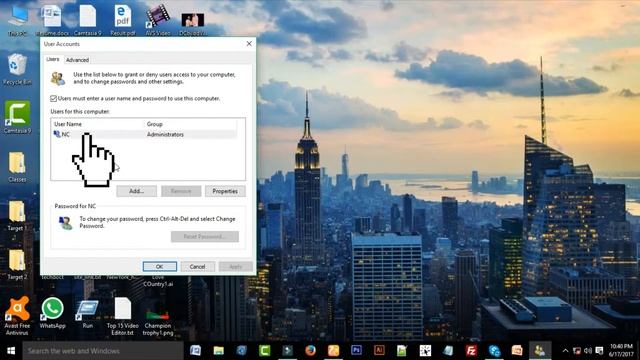Open FileZilla from the taskbar
This screenshot has height=360, width=640.
pyautogui.click(x=471, y=351)
